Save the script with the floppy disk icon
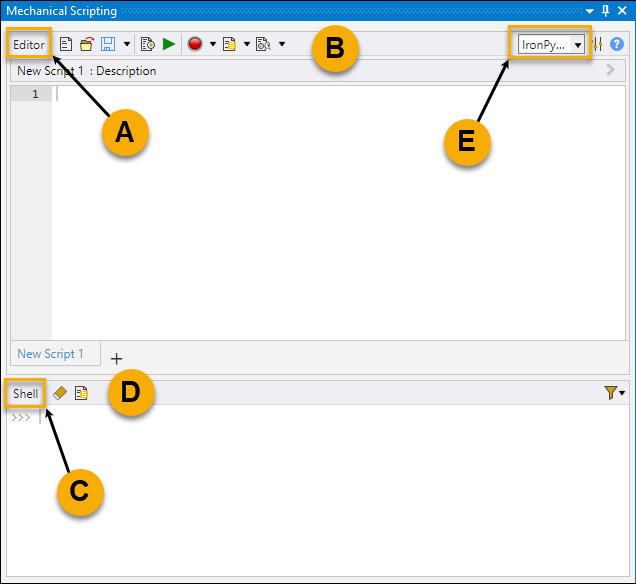This screenshot has height=584, width=636. pyautogui.click(x=108, y=44)
